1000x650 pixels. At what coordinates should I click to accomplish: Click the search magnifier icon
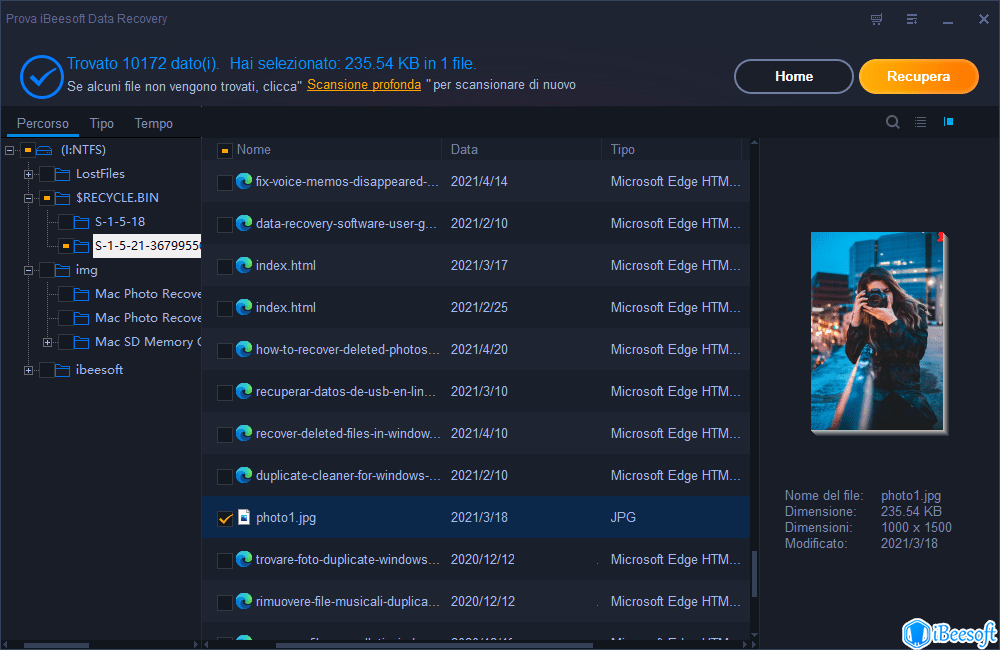coord(893,122)
